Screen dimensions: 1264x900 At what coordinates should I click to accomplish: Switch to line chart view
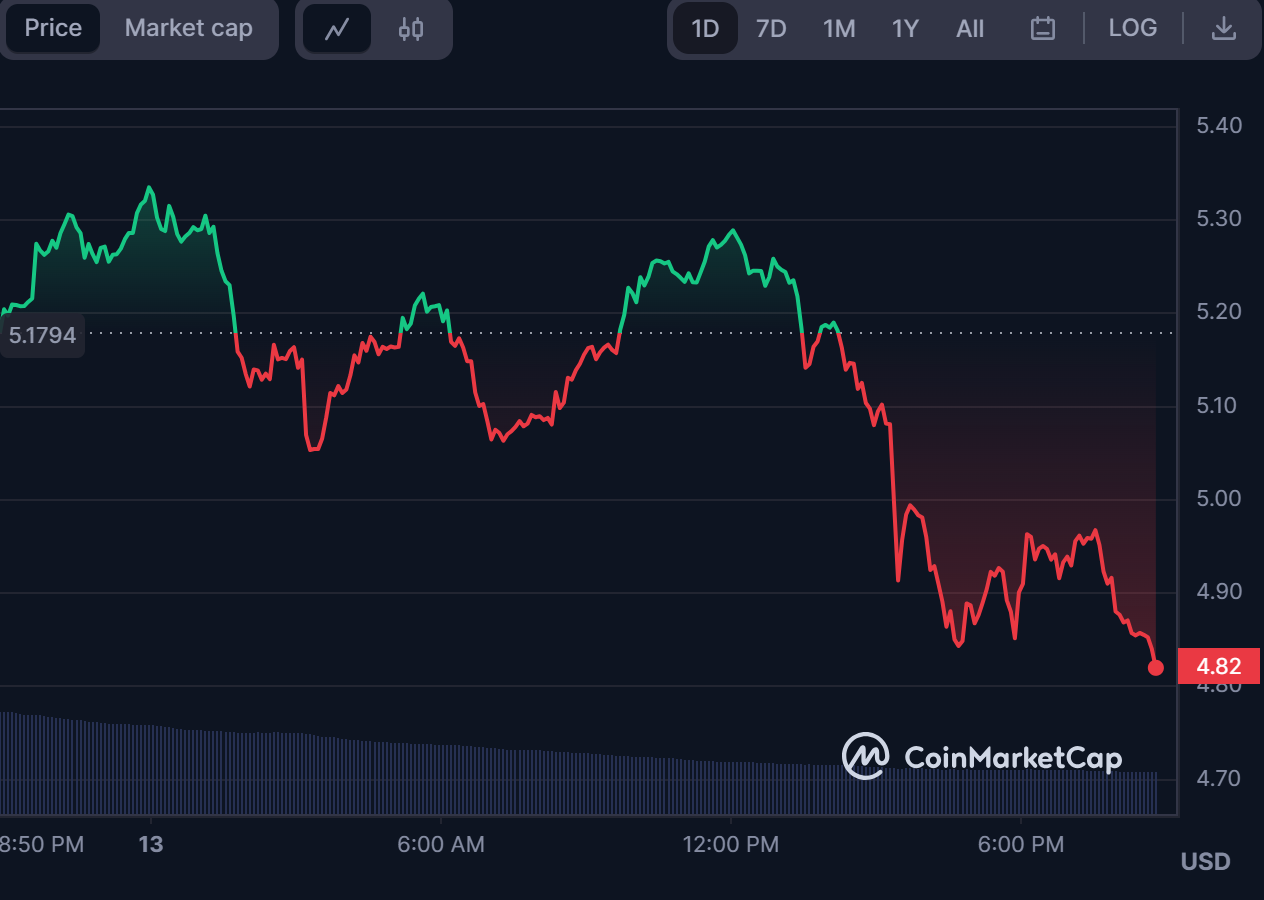click(337, 29)
